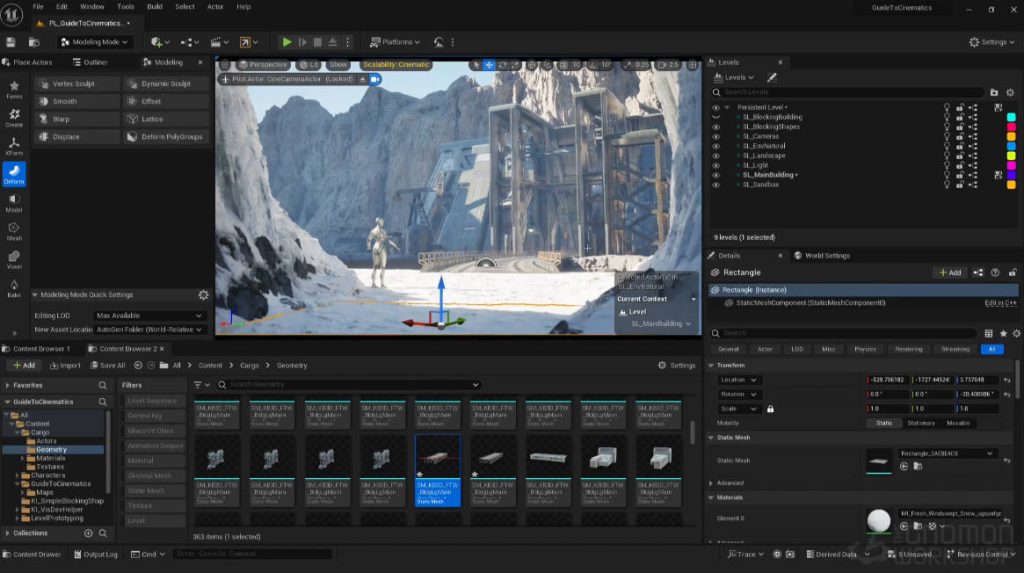Click Import in Content Browser
The width and height of the screenshot is (1024, 573).
pos(65,365)
